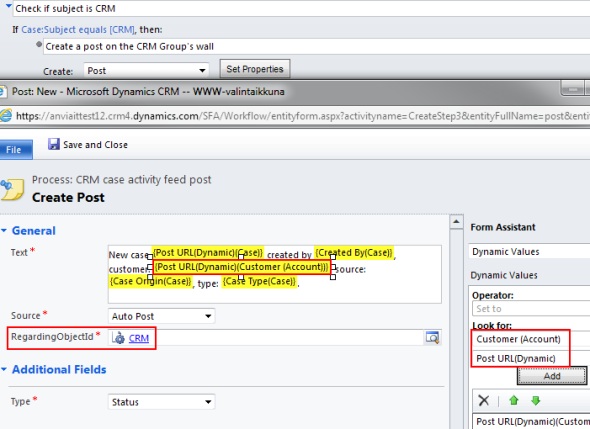This screenshot has width=590, height=429.
Task: Click the Set Properties button
Action: coord(255,69)
